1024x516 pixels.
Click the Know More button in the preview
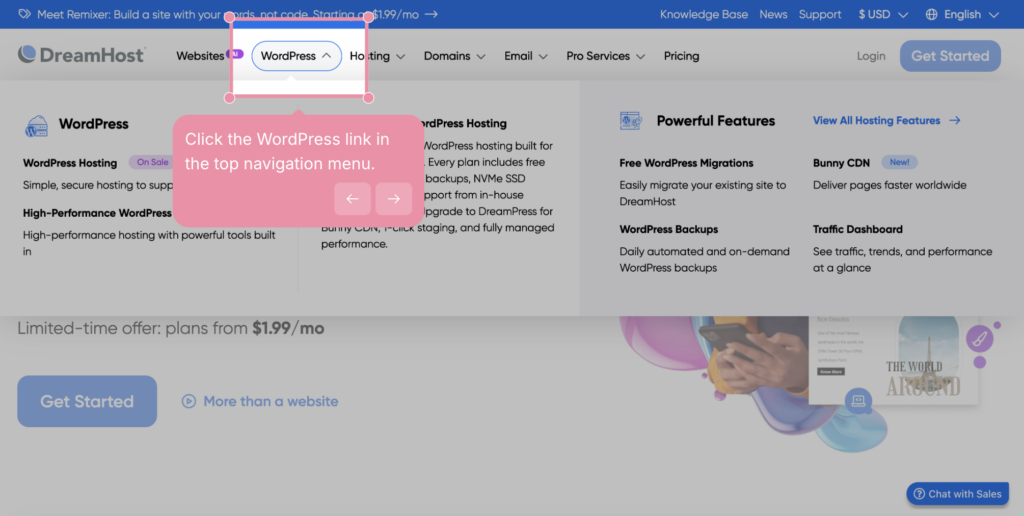pyautogui.click(x=831, y=371)
